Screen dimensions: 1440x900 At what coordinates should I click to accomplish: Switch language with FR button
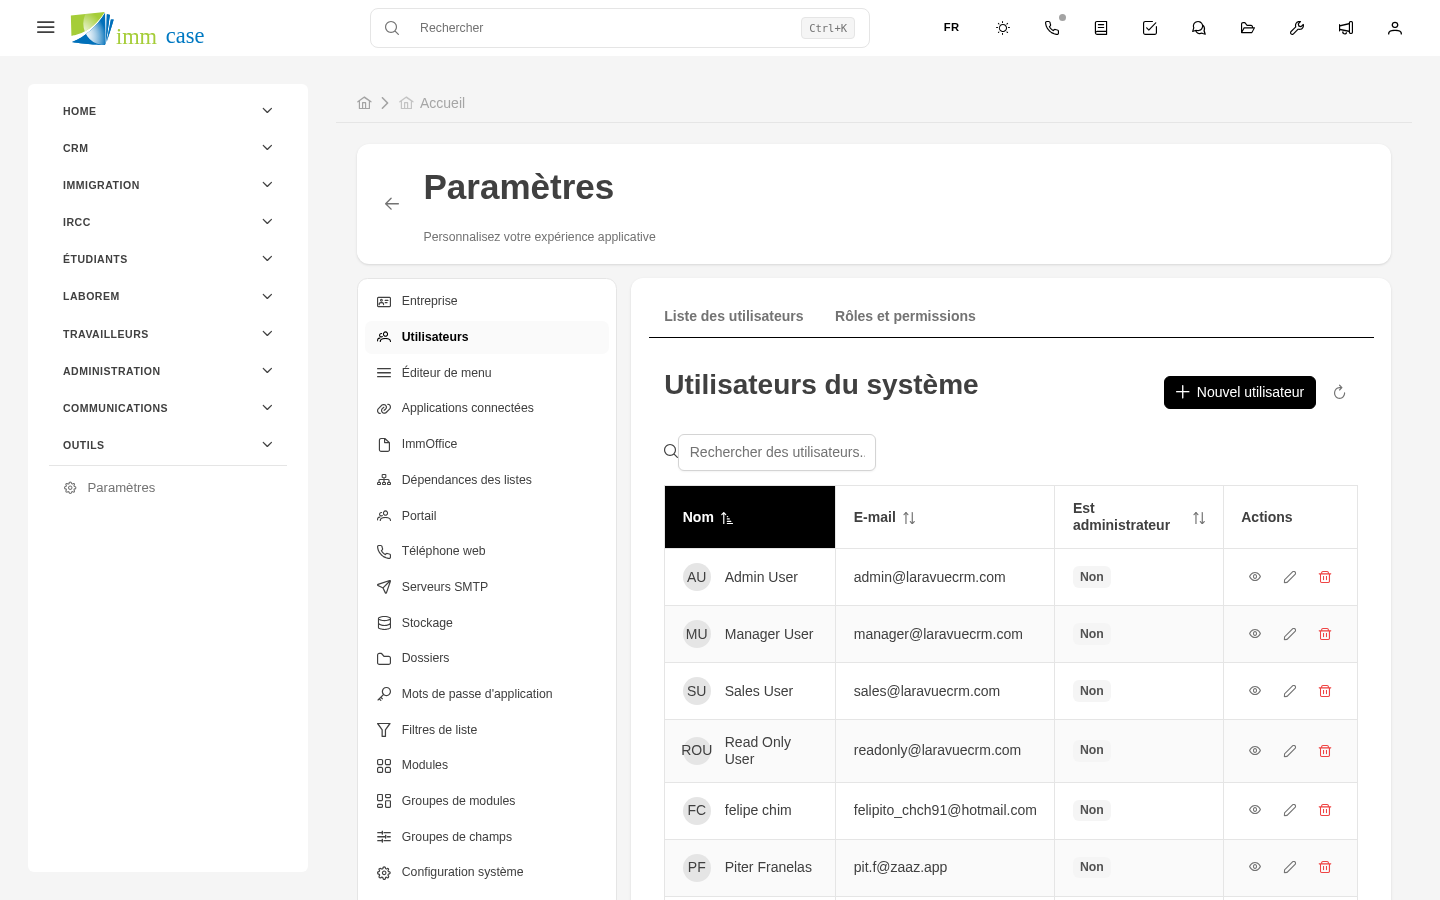[951, 28]
